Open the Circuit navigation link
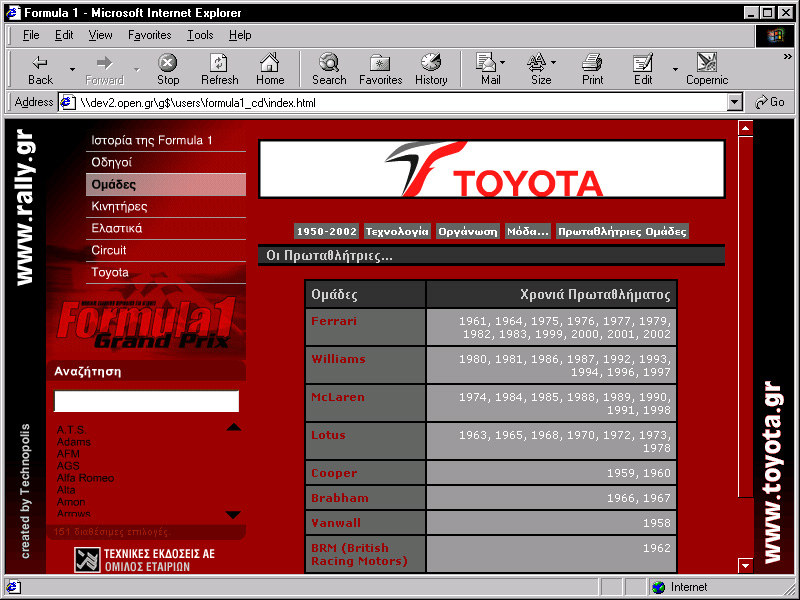Viewport: 800px width, 600px height. [166, 250]
